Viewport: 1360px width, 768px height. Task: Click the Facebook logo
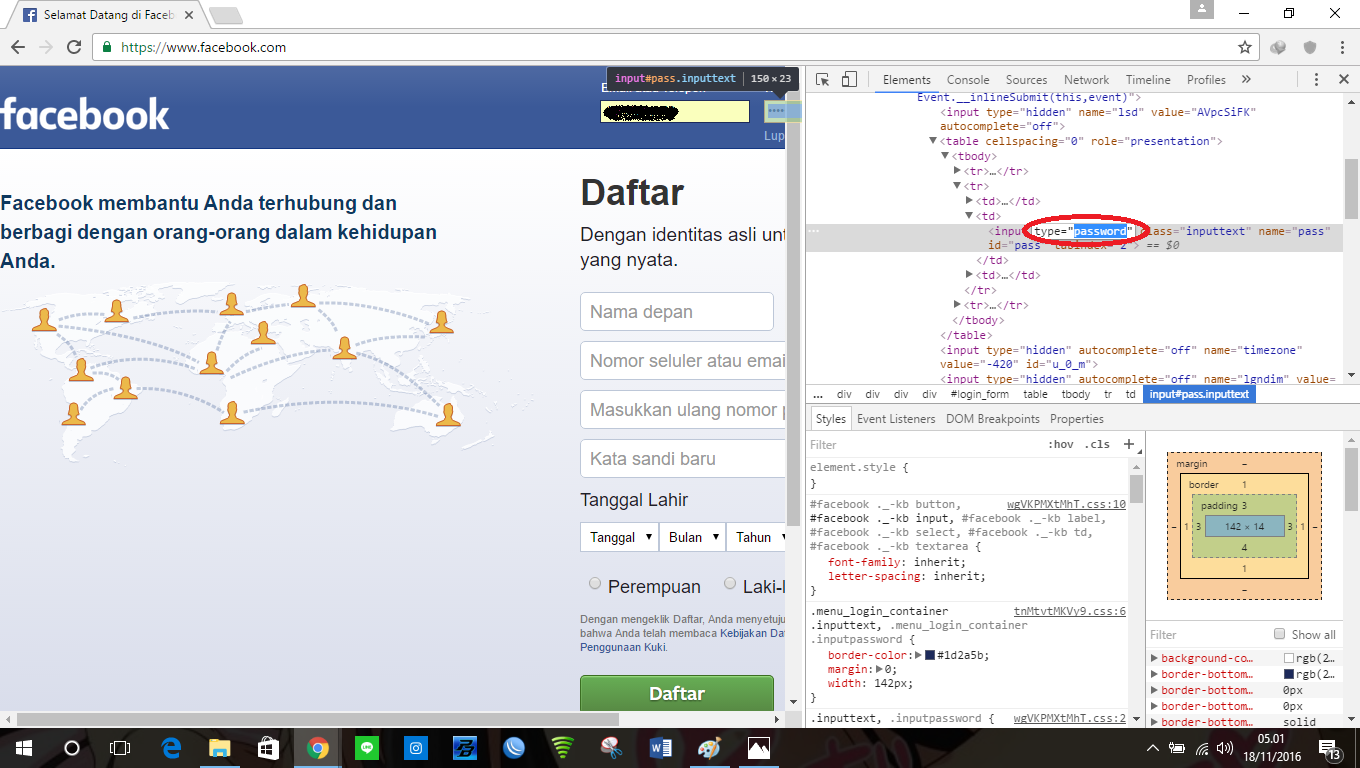pos(85,113)
